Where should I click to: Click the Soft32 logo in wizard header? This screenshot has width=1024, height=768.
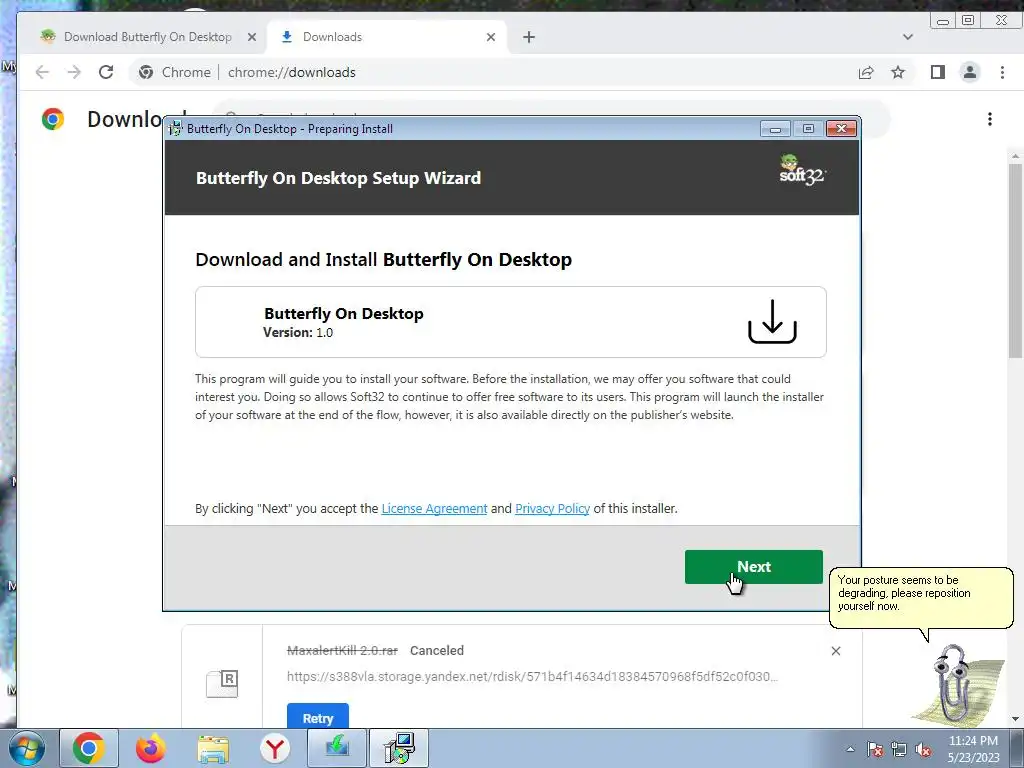[x=802, y=170]
